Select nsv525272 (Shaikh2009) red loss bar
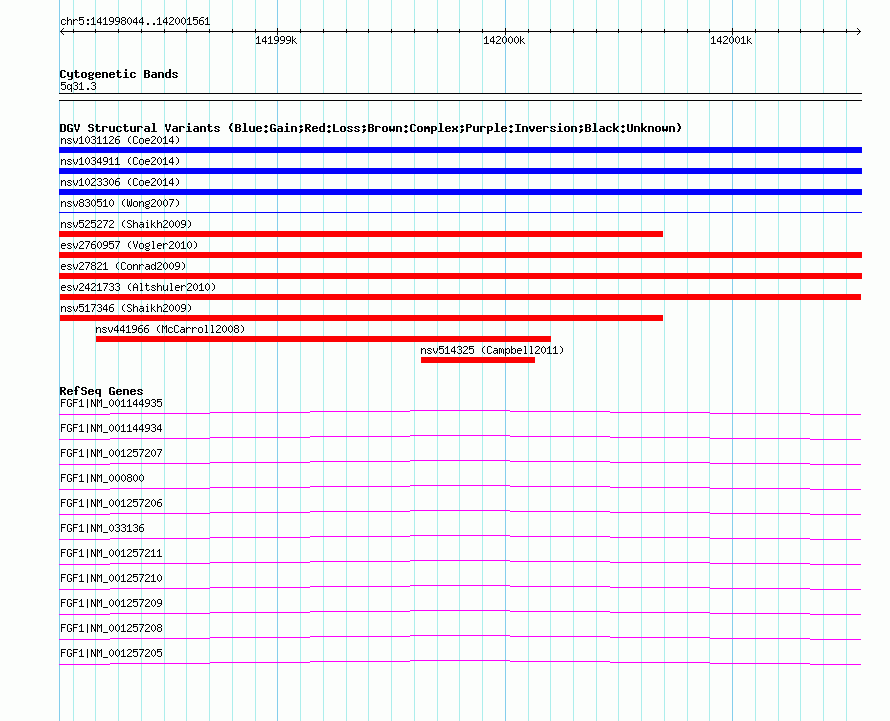 point(361,234)
